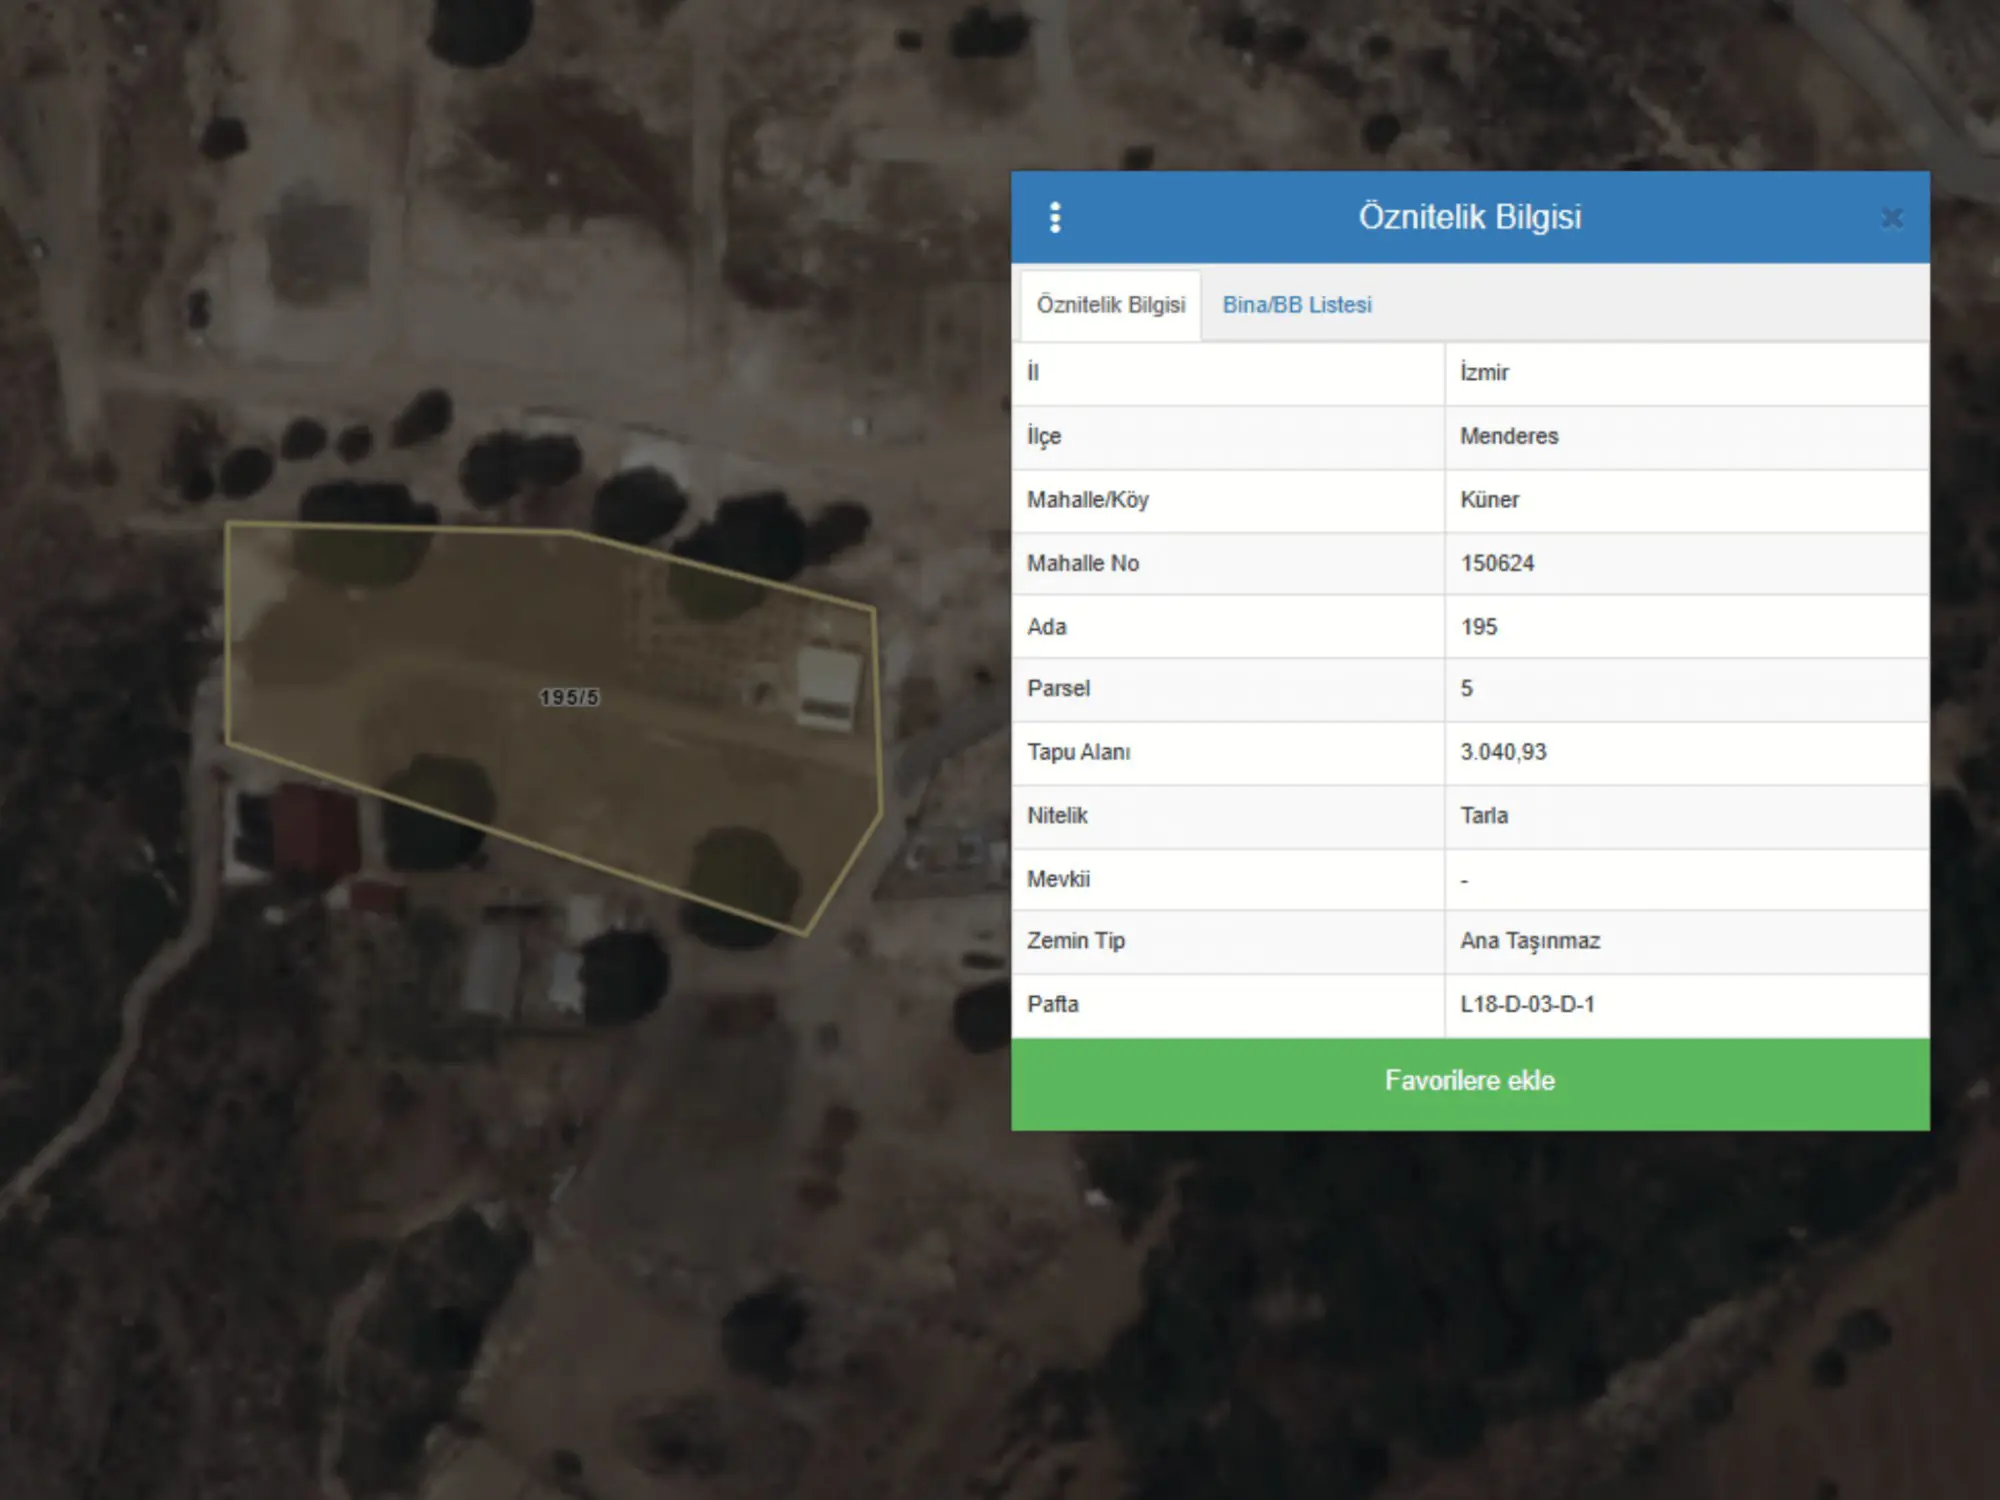Select the Öznitelik Bilgisi tab

pos(1110,305)
